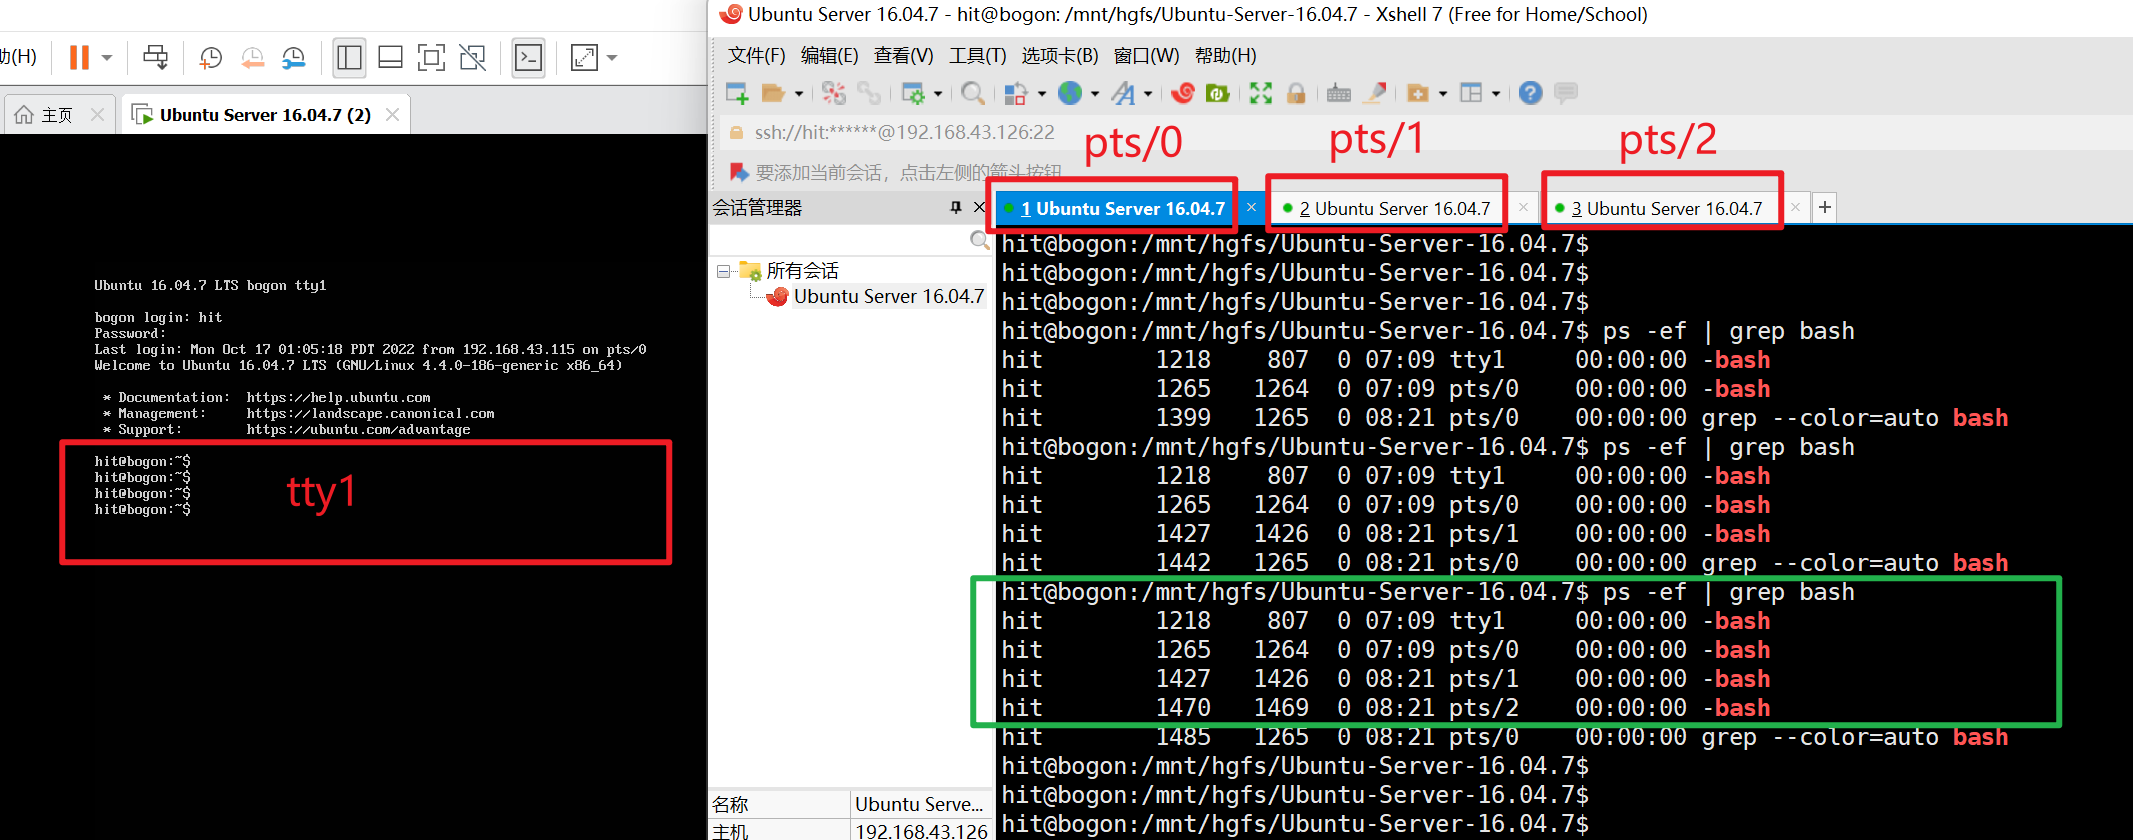The width and height of the screenshot is (2133, 840).
Task: Open the 编辑(E) menu in Xshell
Action: tap(829, 56)
